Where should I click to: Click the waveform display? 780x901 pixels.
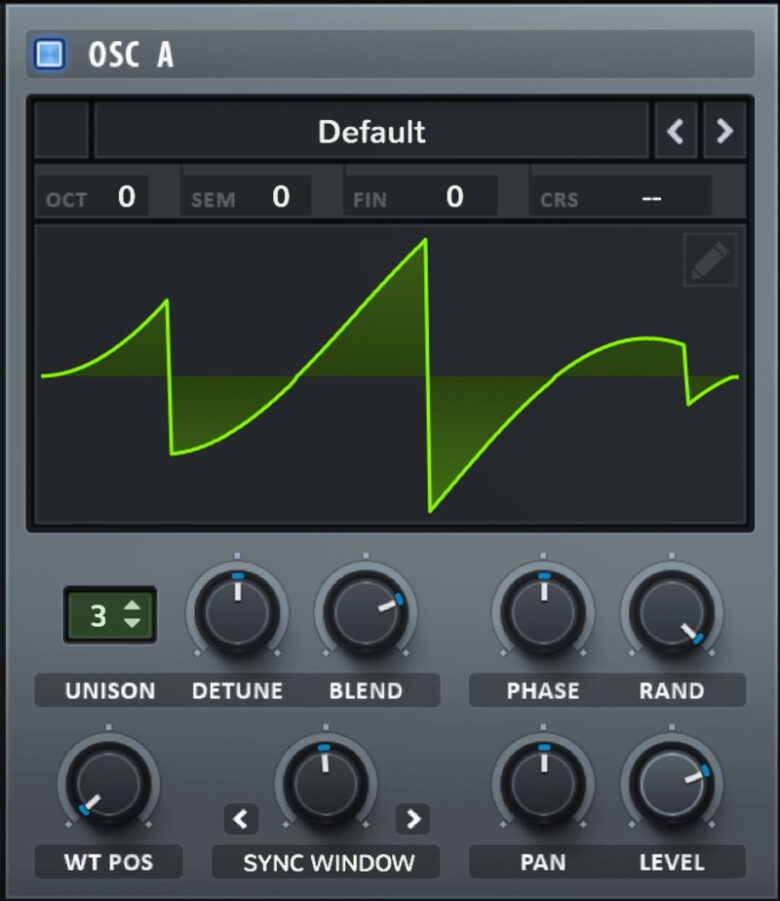click(x=390, y=375)
